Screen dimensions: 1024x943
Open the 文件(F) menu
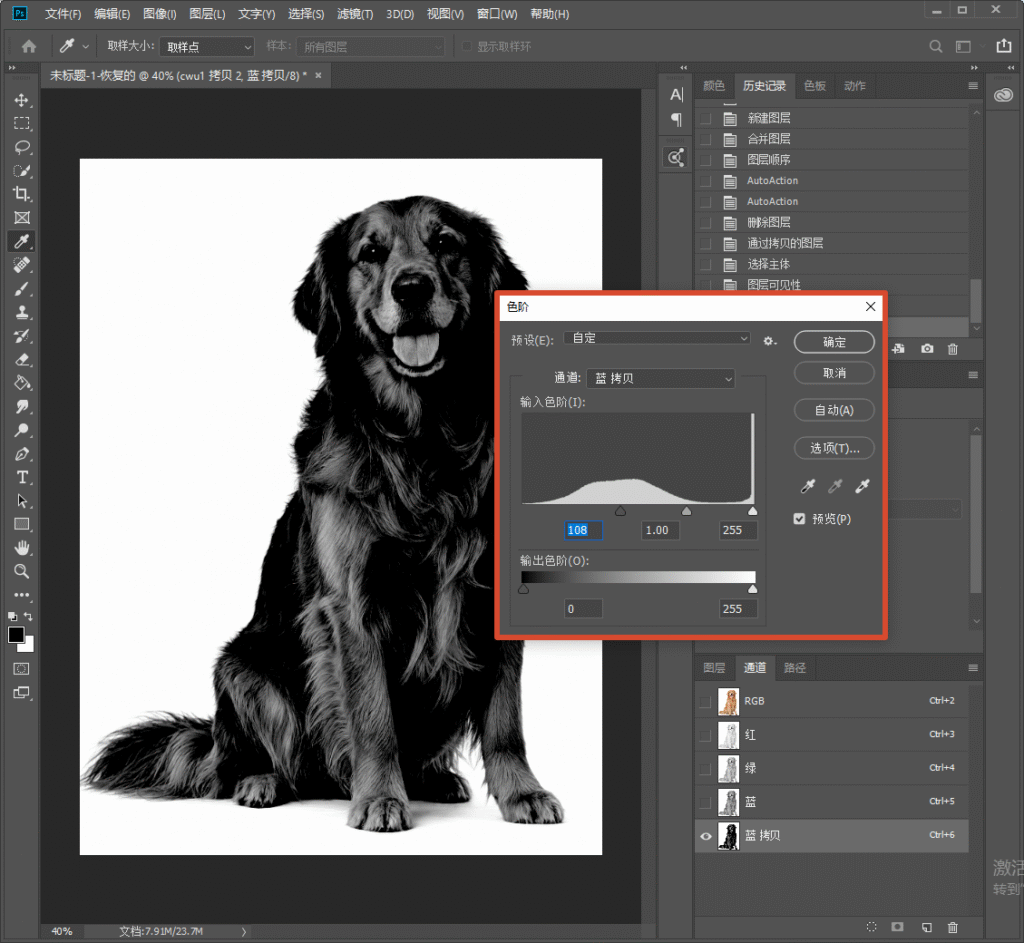click(x=63, y=14)
